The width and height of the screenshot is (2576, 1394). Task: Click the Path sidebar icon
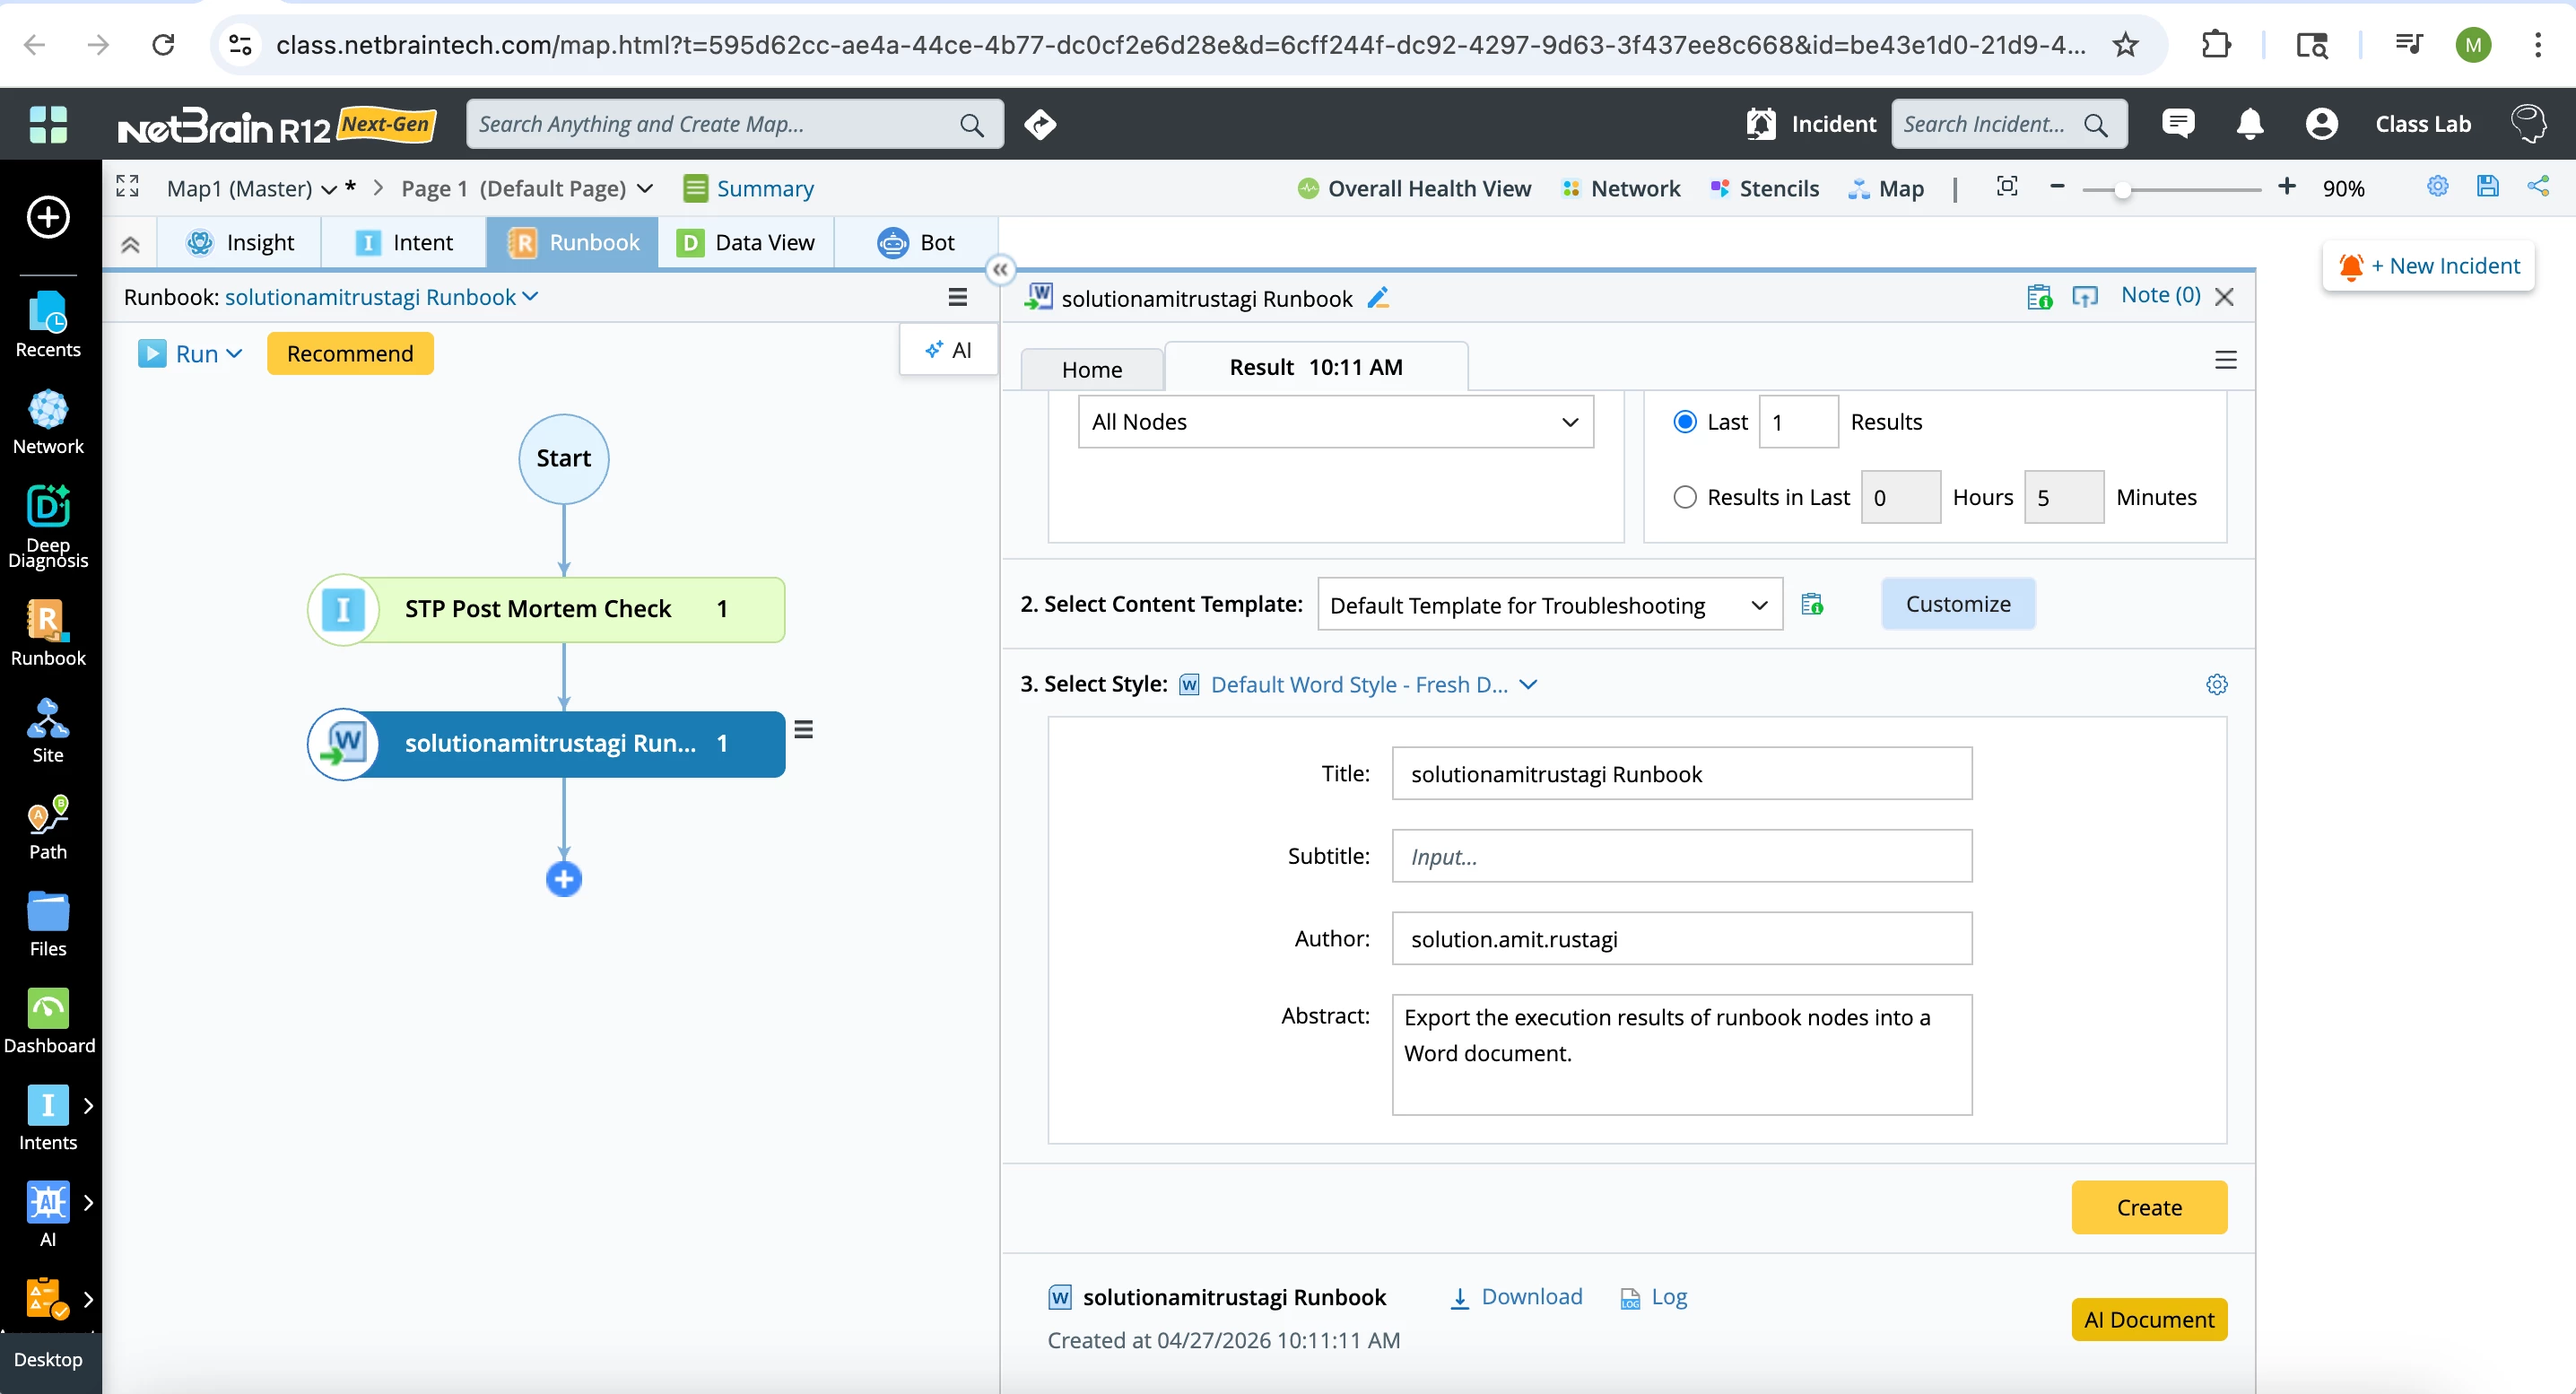48,827
